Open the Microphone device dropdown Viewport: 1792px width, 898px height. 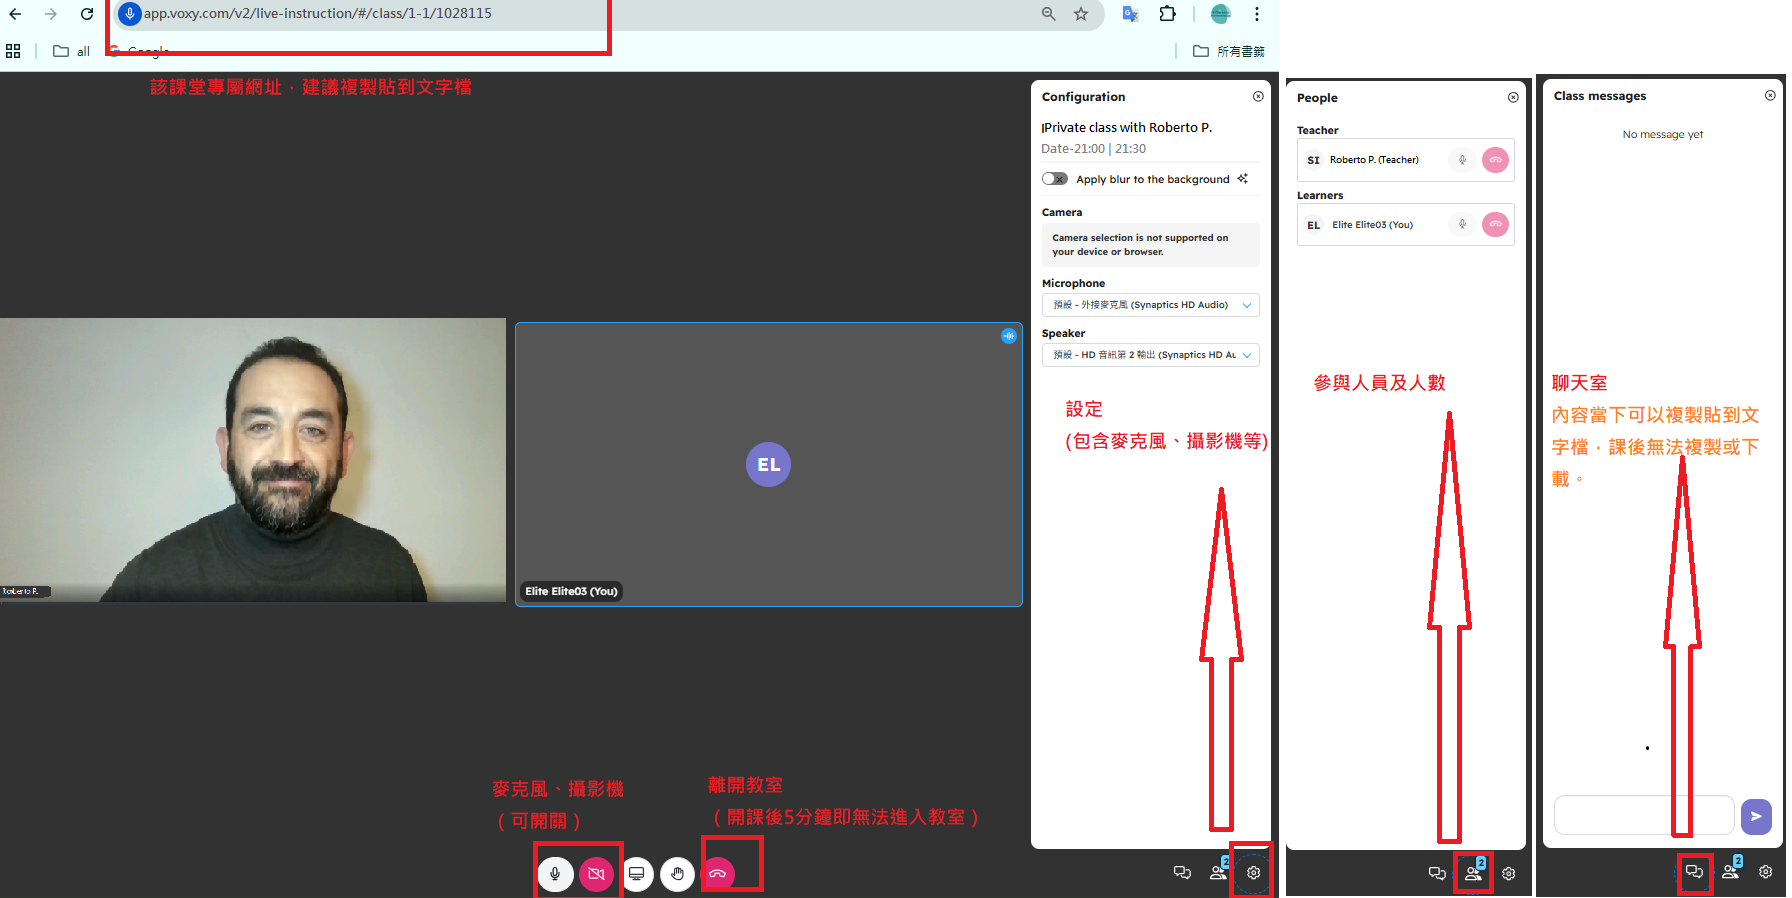pyautogui.click(x=1150, y=305)
